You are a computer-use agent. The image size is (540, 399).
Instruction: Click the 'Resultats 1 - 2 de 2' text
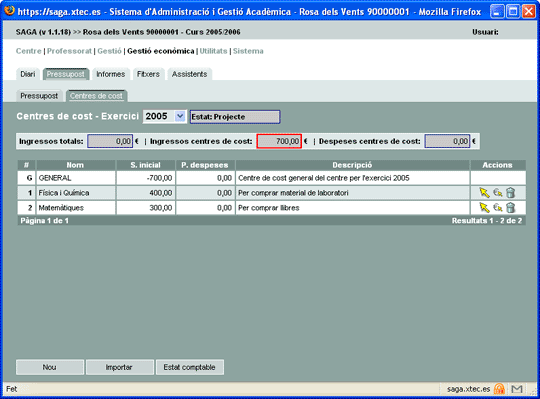click(487, 221)
